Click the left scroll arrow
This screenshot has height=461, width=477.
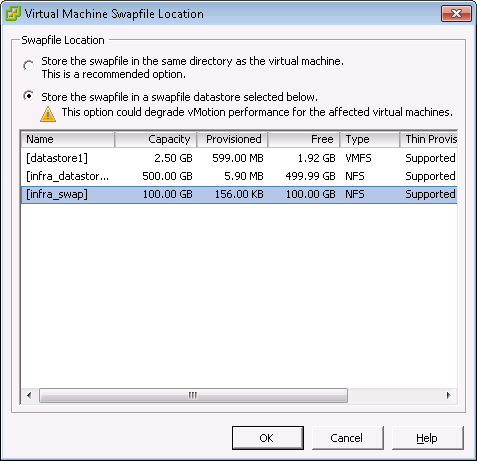click(29, 395)
